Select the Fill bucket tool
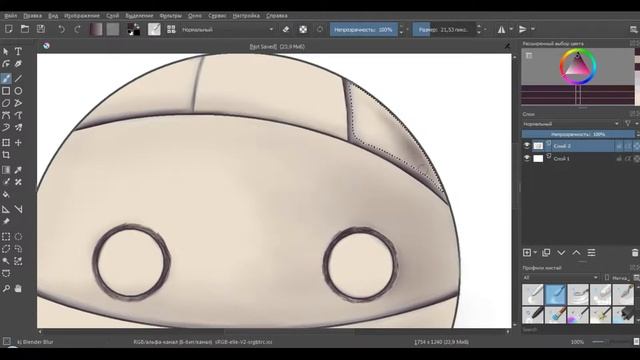Screen dimensions: 640x360 tap(6, 195)
